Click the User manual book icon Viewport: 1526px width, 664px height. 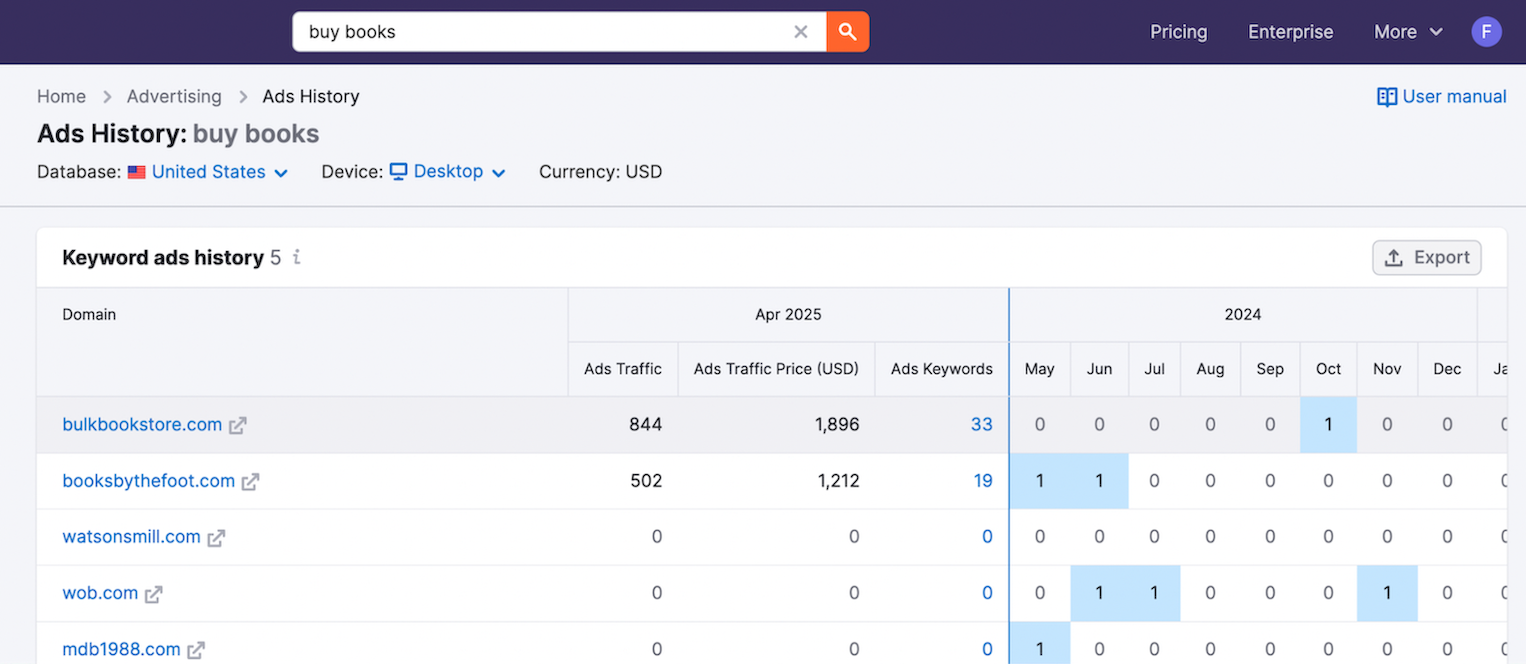tap(1387, 96)
